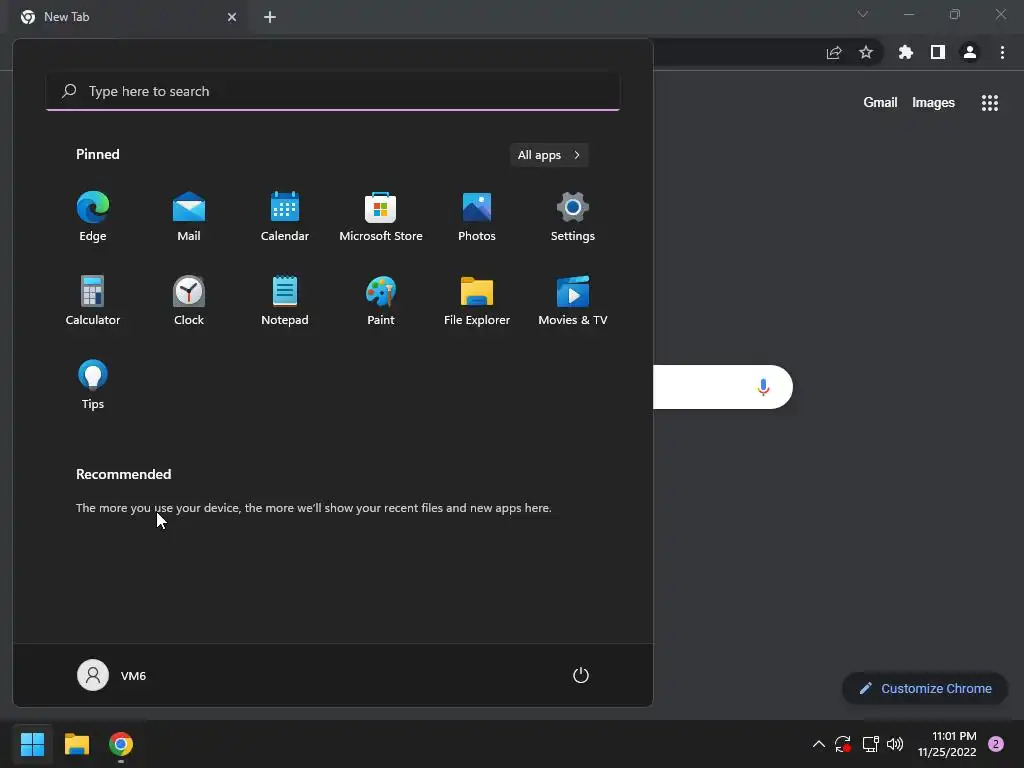Focus the Type here to search box
The image size is (1024, 768).
333,91
